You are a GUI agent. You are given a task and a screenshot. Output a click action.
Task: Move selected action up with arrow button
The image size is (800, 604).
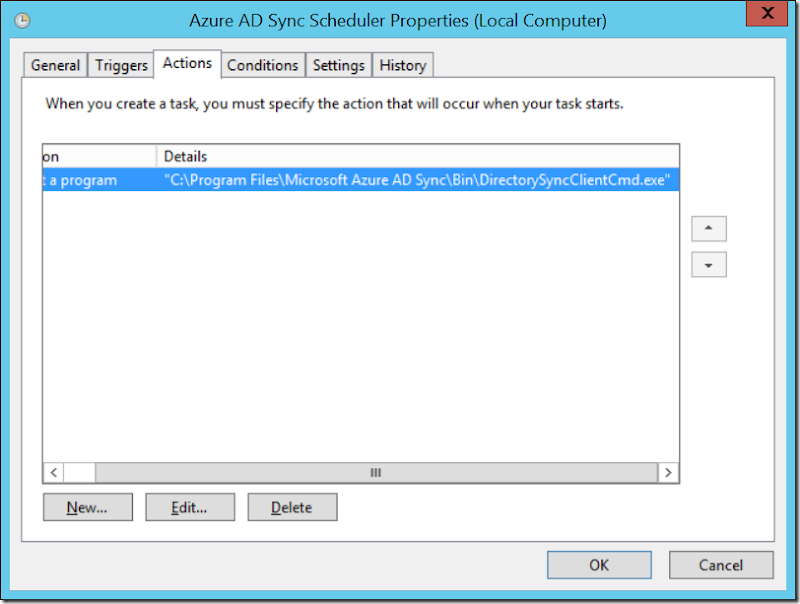tap(708, 228)
